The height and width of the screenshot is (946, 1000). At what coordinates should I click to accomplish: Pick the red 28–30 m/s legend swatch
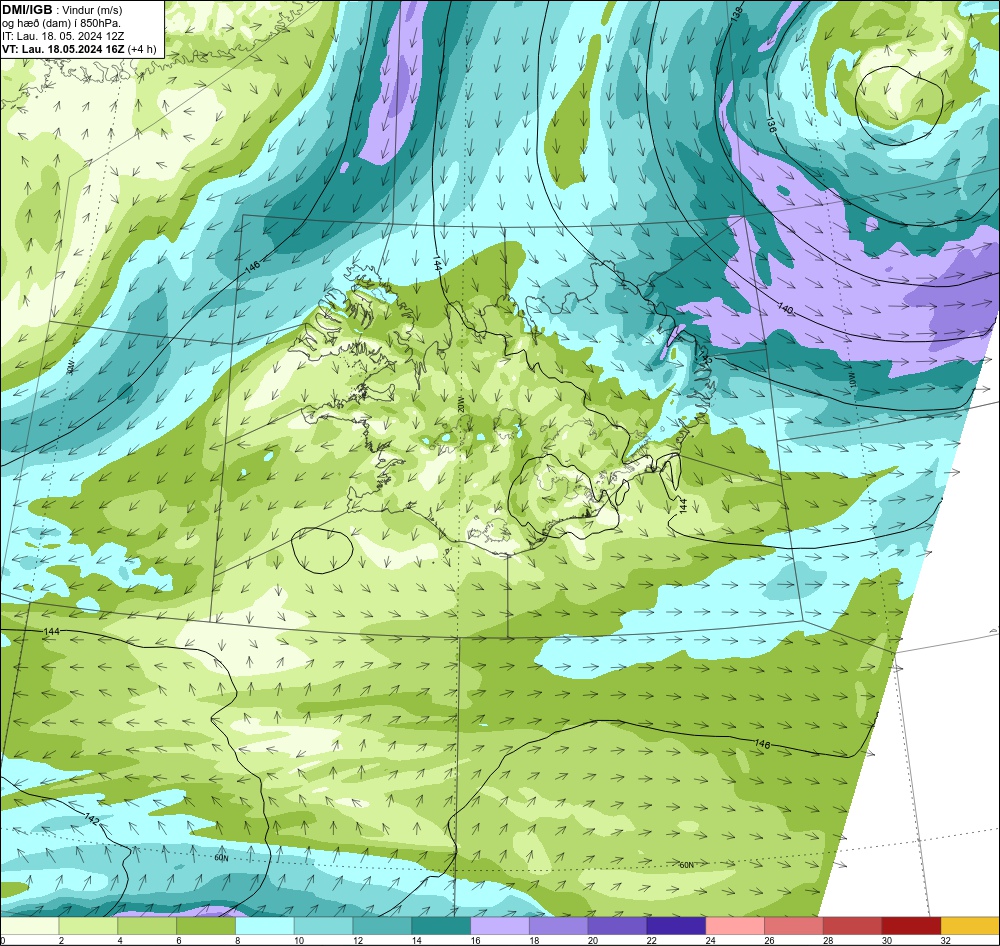[x=852, y=926]
